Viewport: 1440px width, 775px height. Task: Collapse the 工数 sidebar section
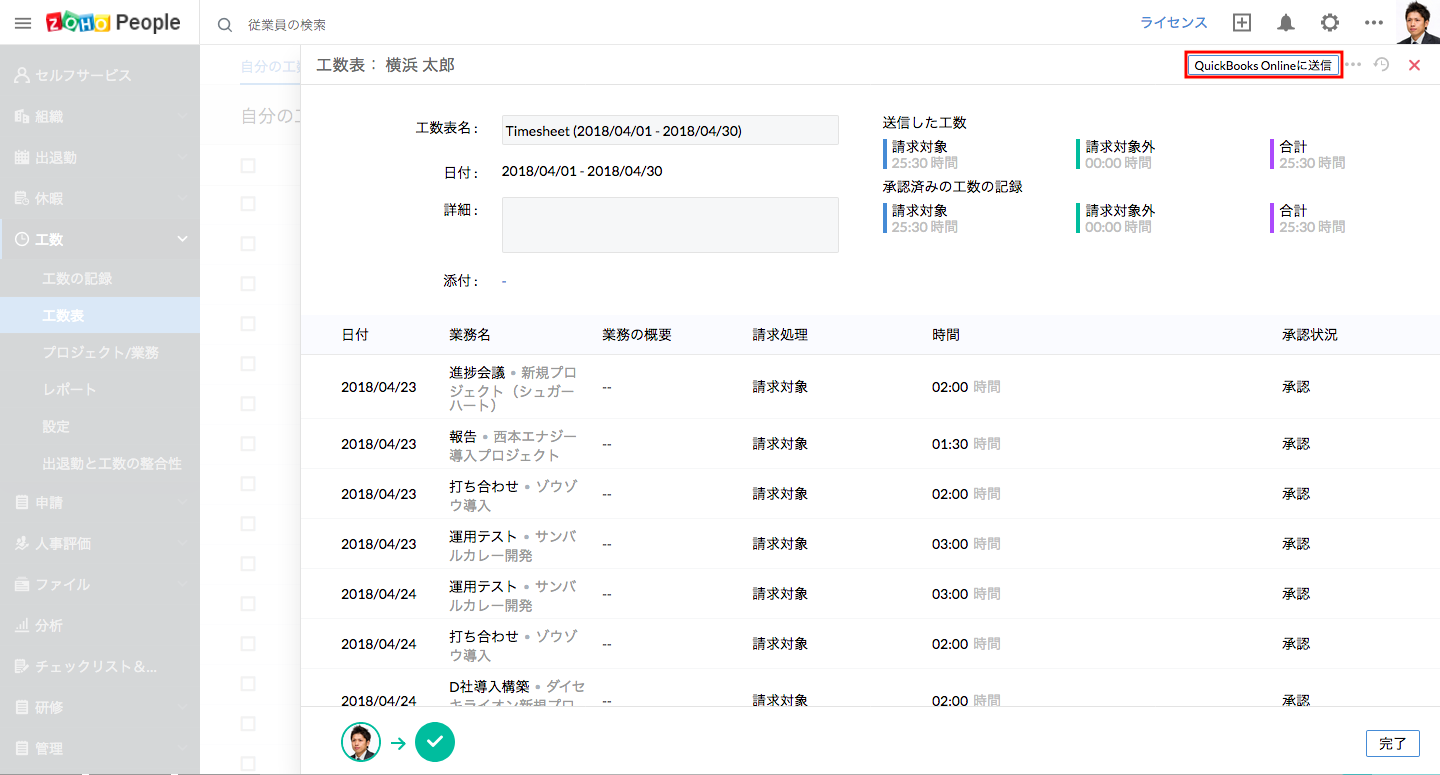click(x=182, y=239)
